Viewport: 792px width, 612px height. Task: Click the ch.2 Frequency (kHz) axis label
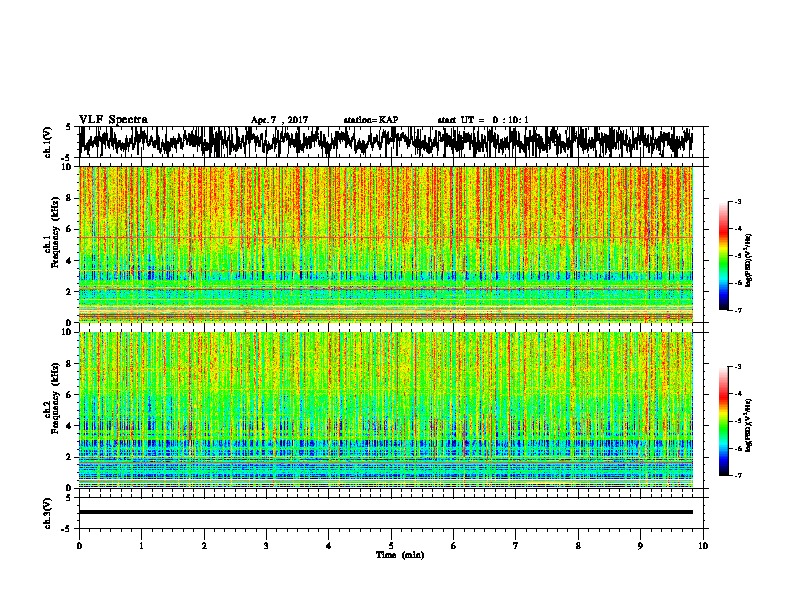[52, 398]
